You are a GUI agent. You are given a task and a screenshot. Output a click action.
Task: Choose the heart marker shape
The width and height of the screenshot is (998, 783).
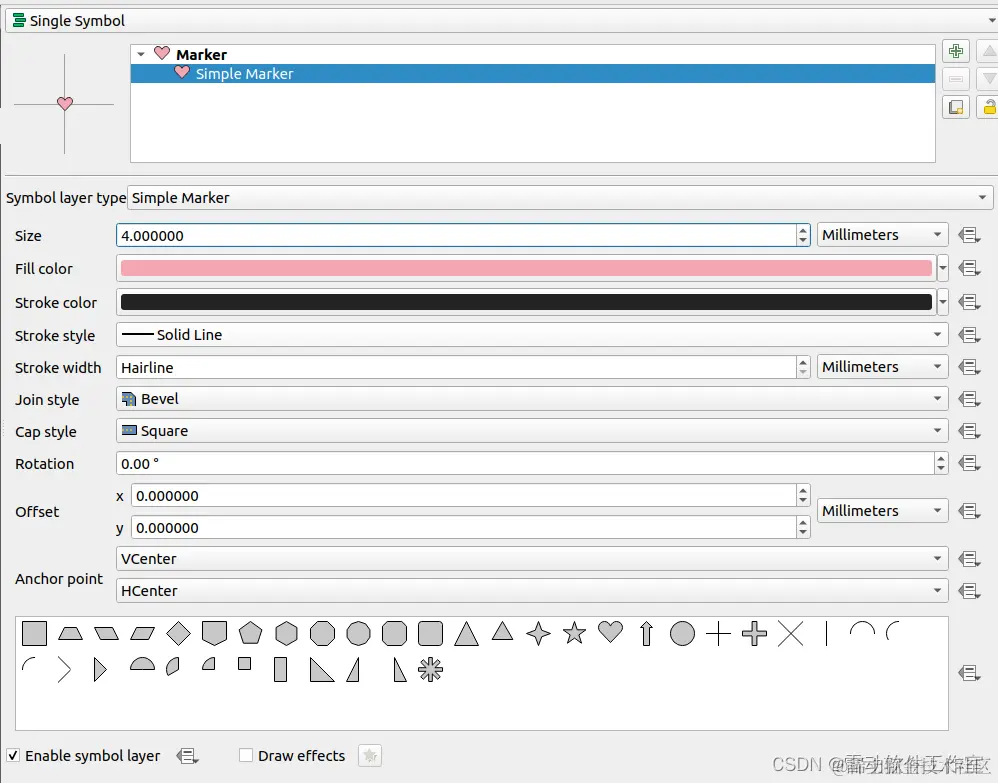coord(610,632)
